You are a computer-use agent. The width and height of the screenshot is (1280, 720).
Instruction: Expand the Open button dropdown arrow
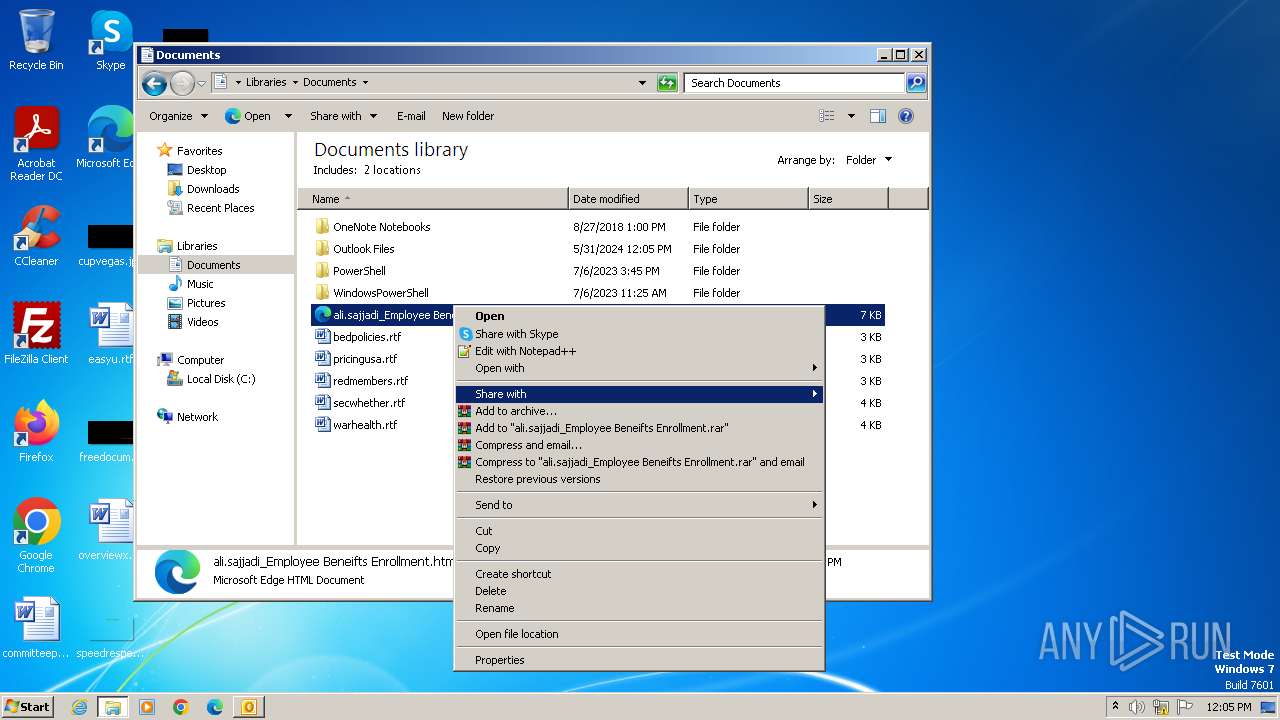pos(288,116)
